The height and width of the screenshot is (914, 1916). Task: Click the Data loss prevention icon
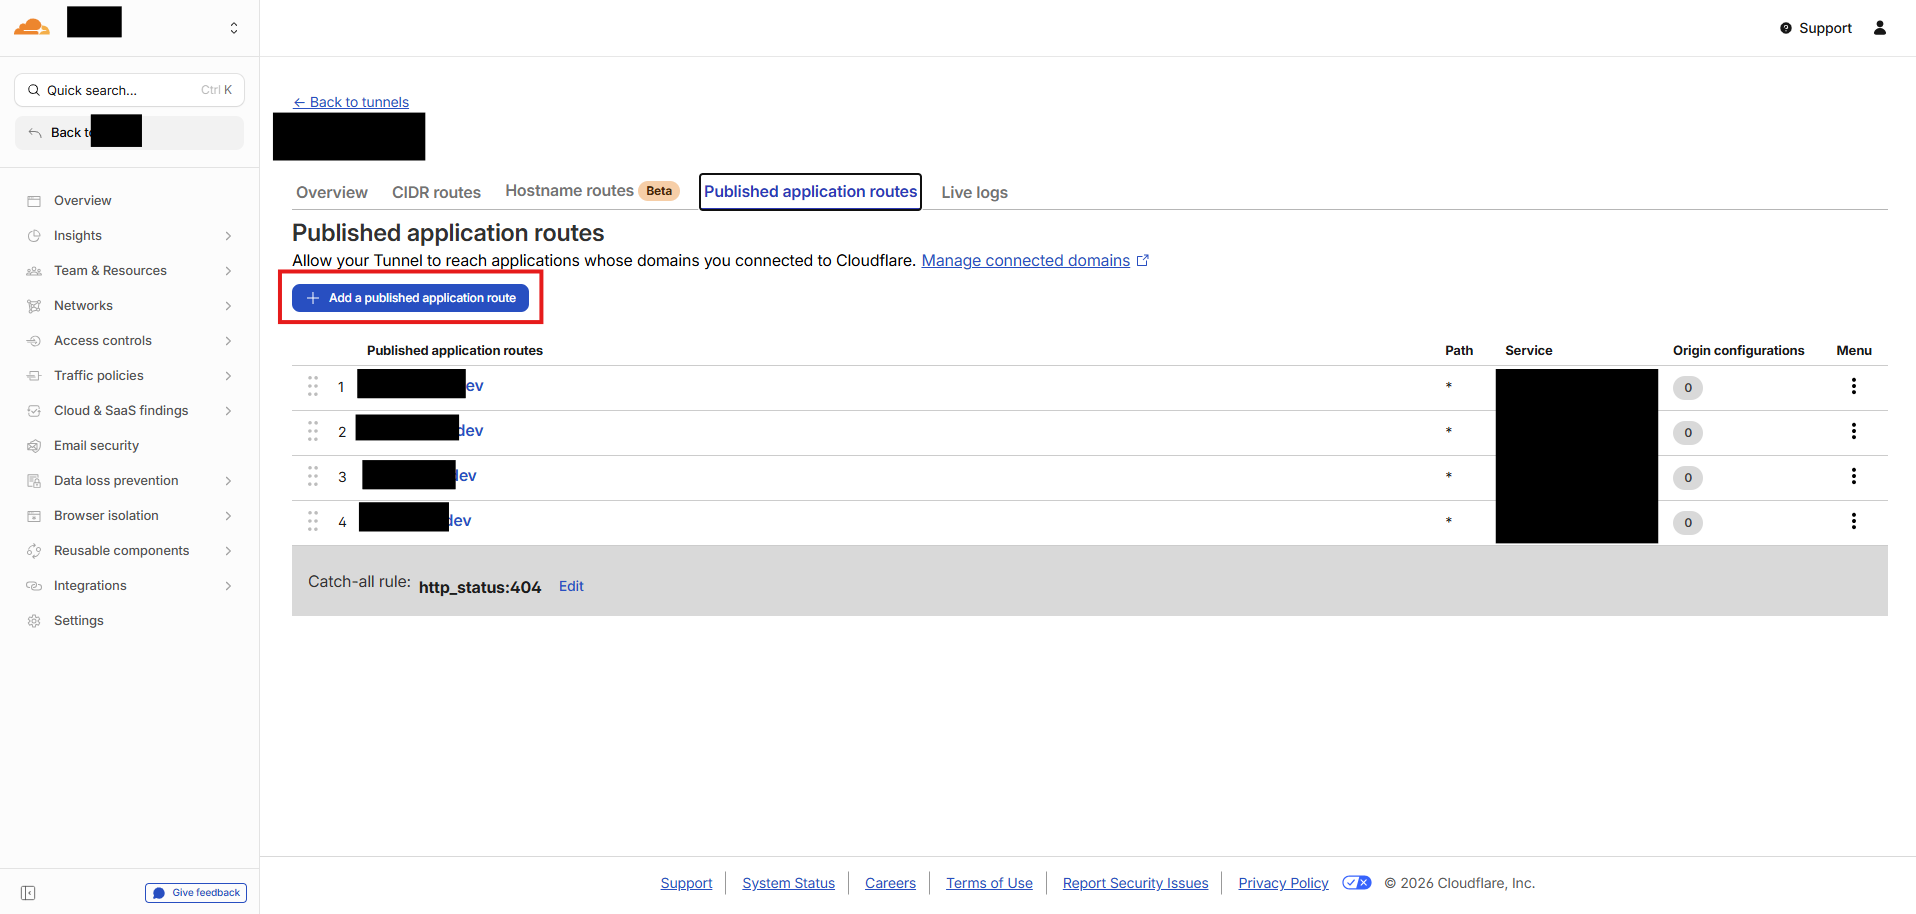pos(34,481)
